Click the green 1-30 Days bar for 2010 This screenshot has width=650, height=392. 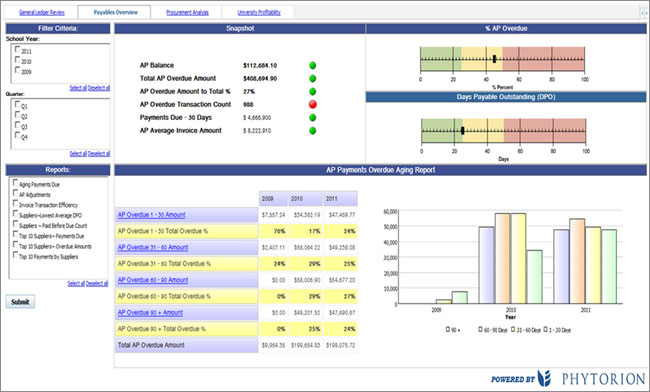(535, 277)
